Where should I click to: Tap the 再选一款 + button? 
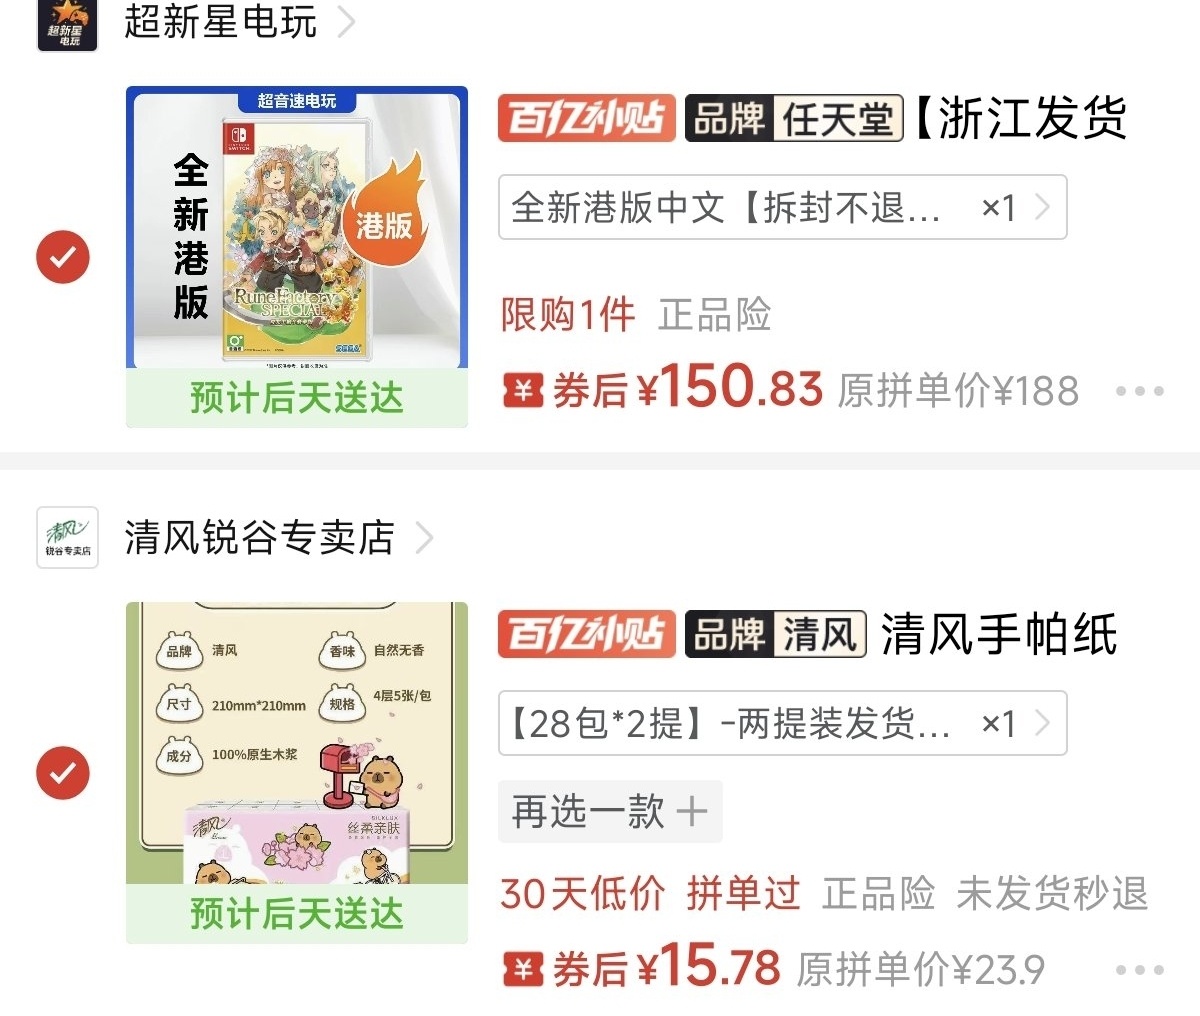coord(610,811)
